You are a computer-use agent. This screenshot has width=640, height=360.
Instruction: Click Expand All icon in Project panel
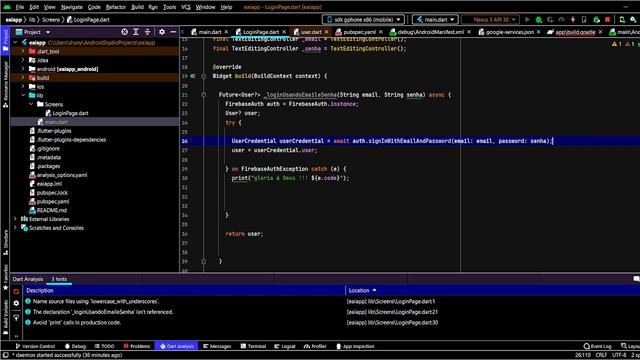point(136,32)
